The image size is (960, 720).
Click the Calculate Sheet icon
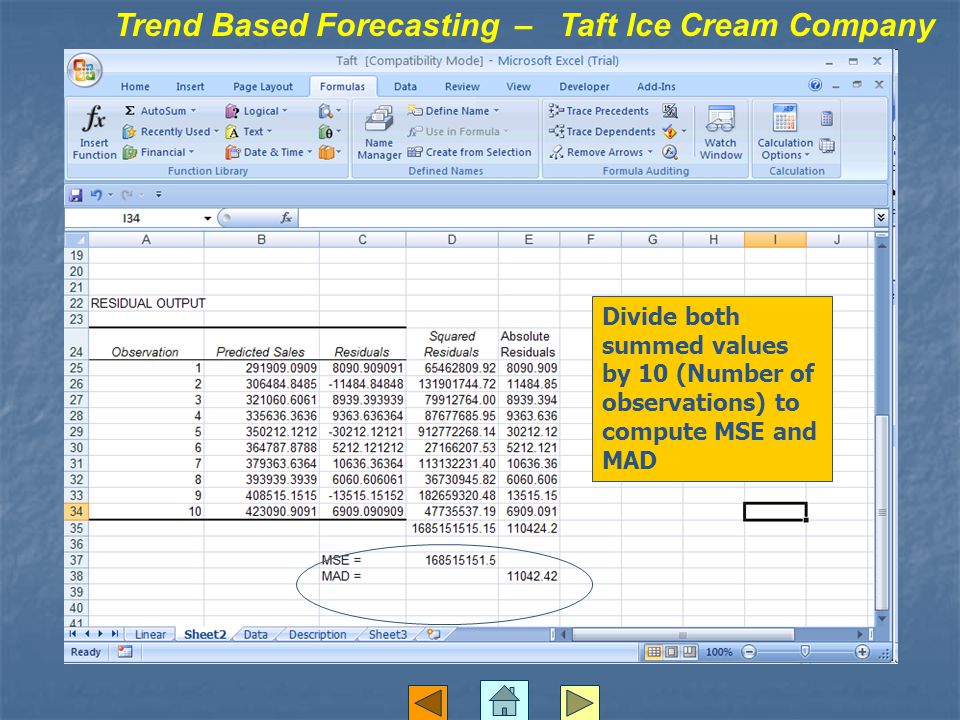point(827,146)
